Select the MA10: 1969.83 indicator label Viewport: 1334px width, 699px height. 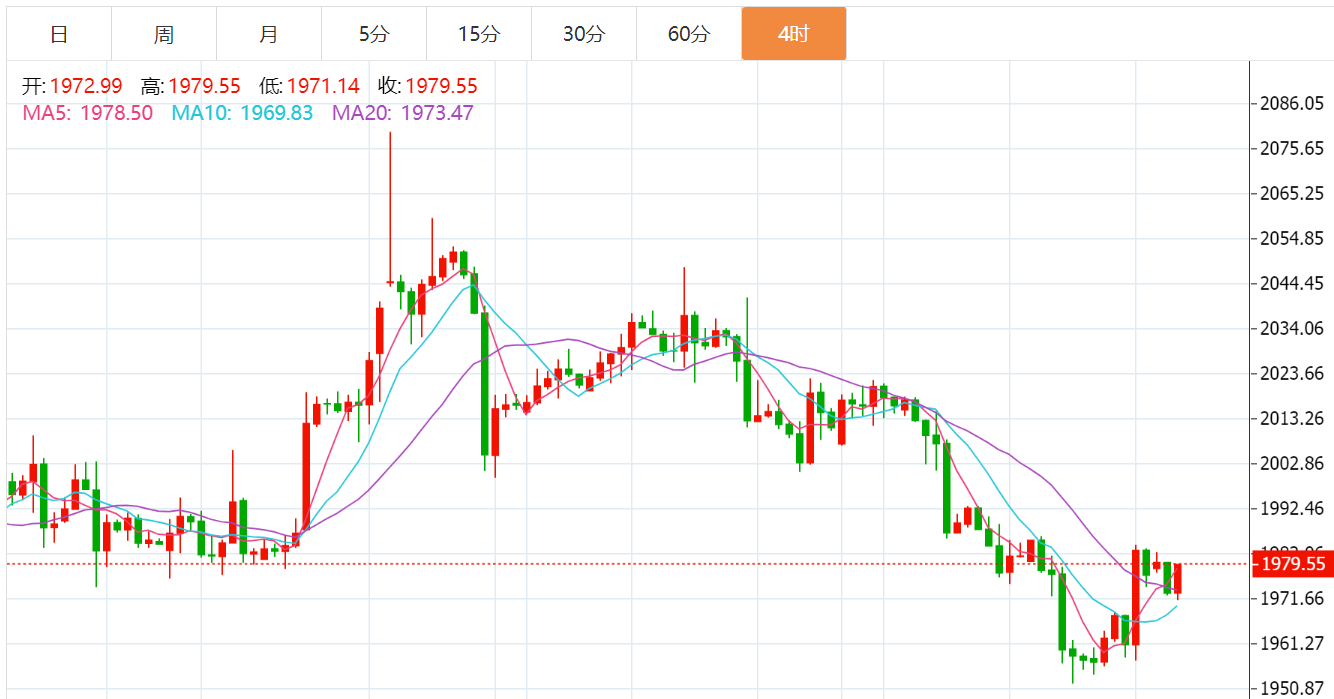[243, 113]
